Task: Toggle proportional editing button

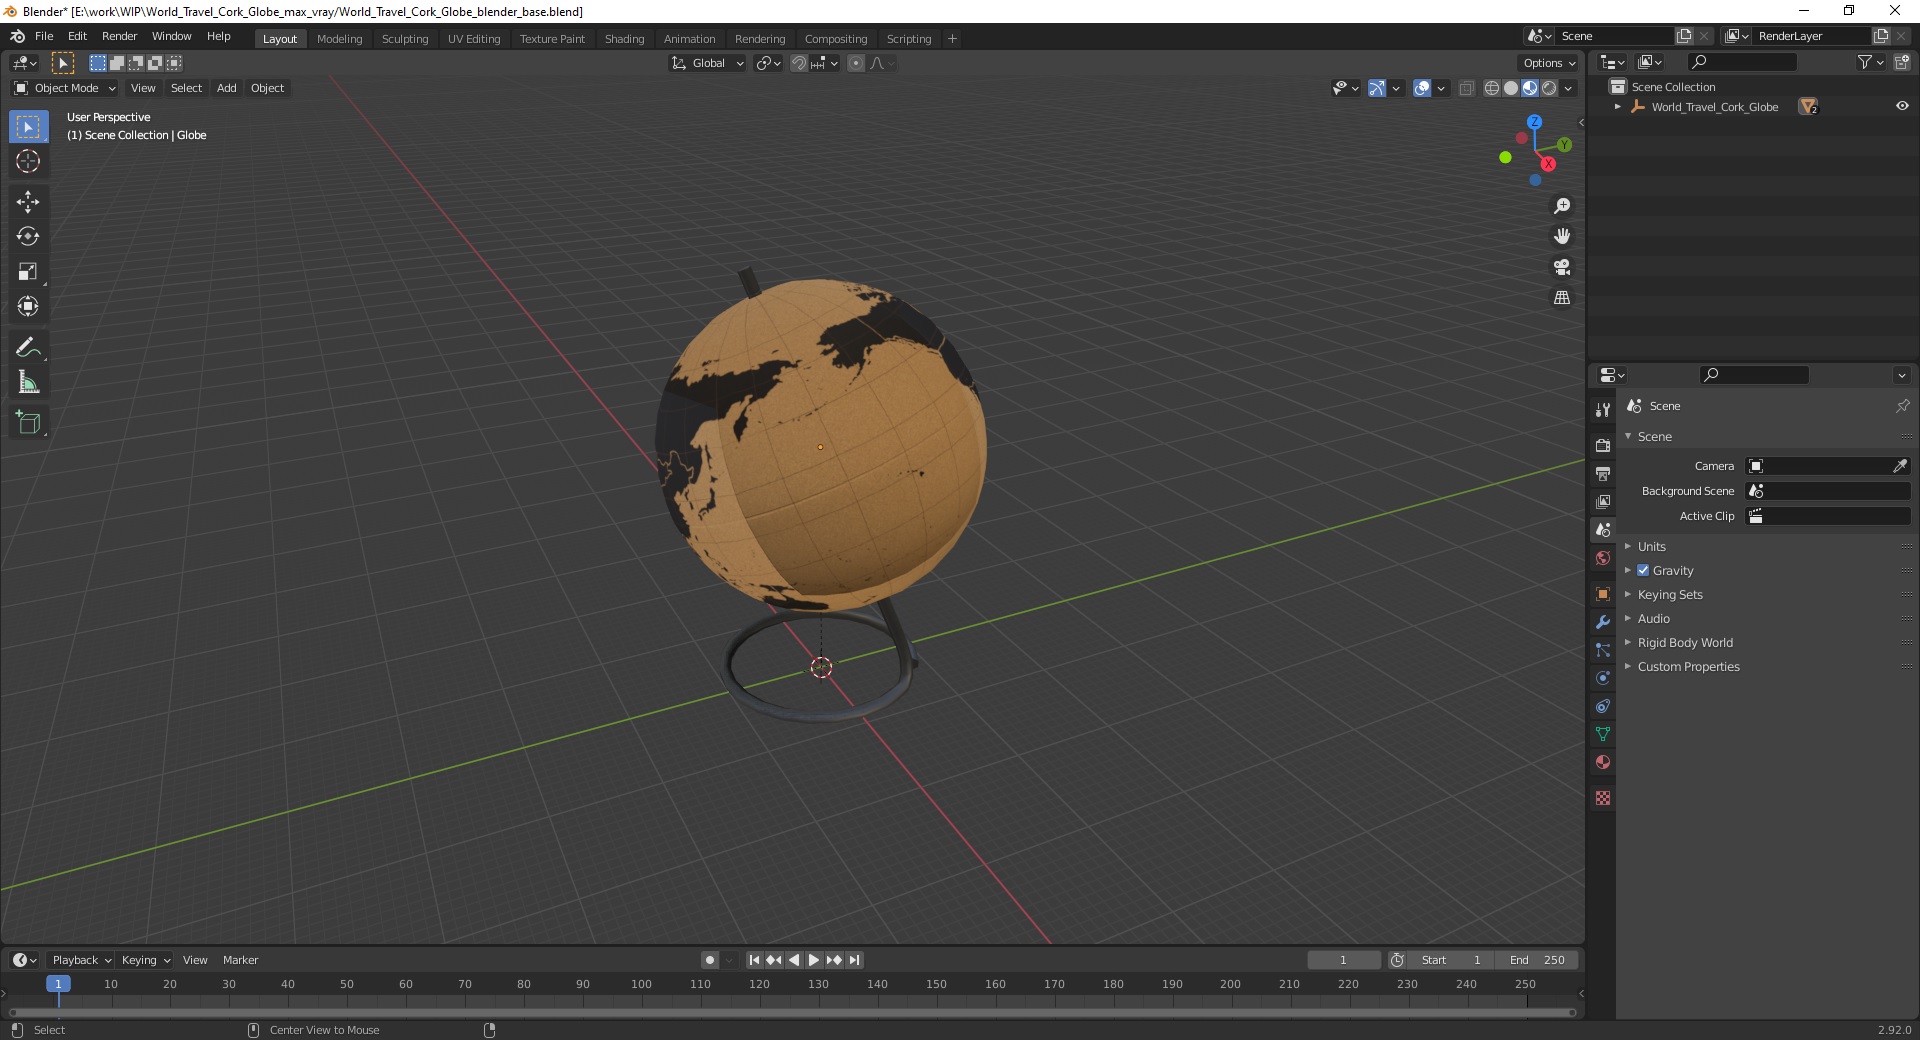Action: pyautogui.click(x=856, y=63)
